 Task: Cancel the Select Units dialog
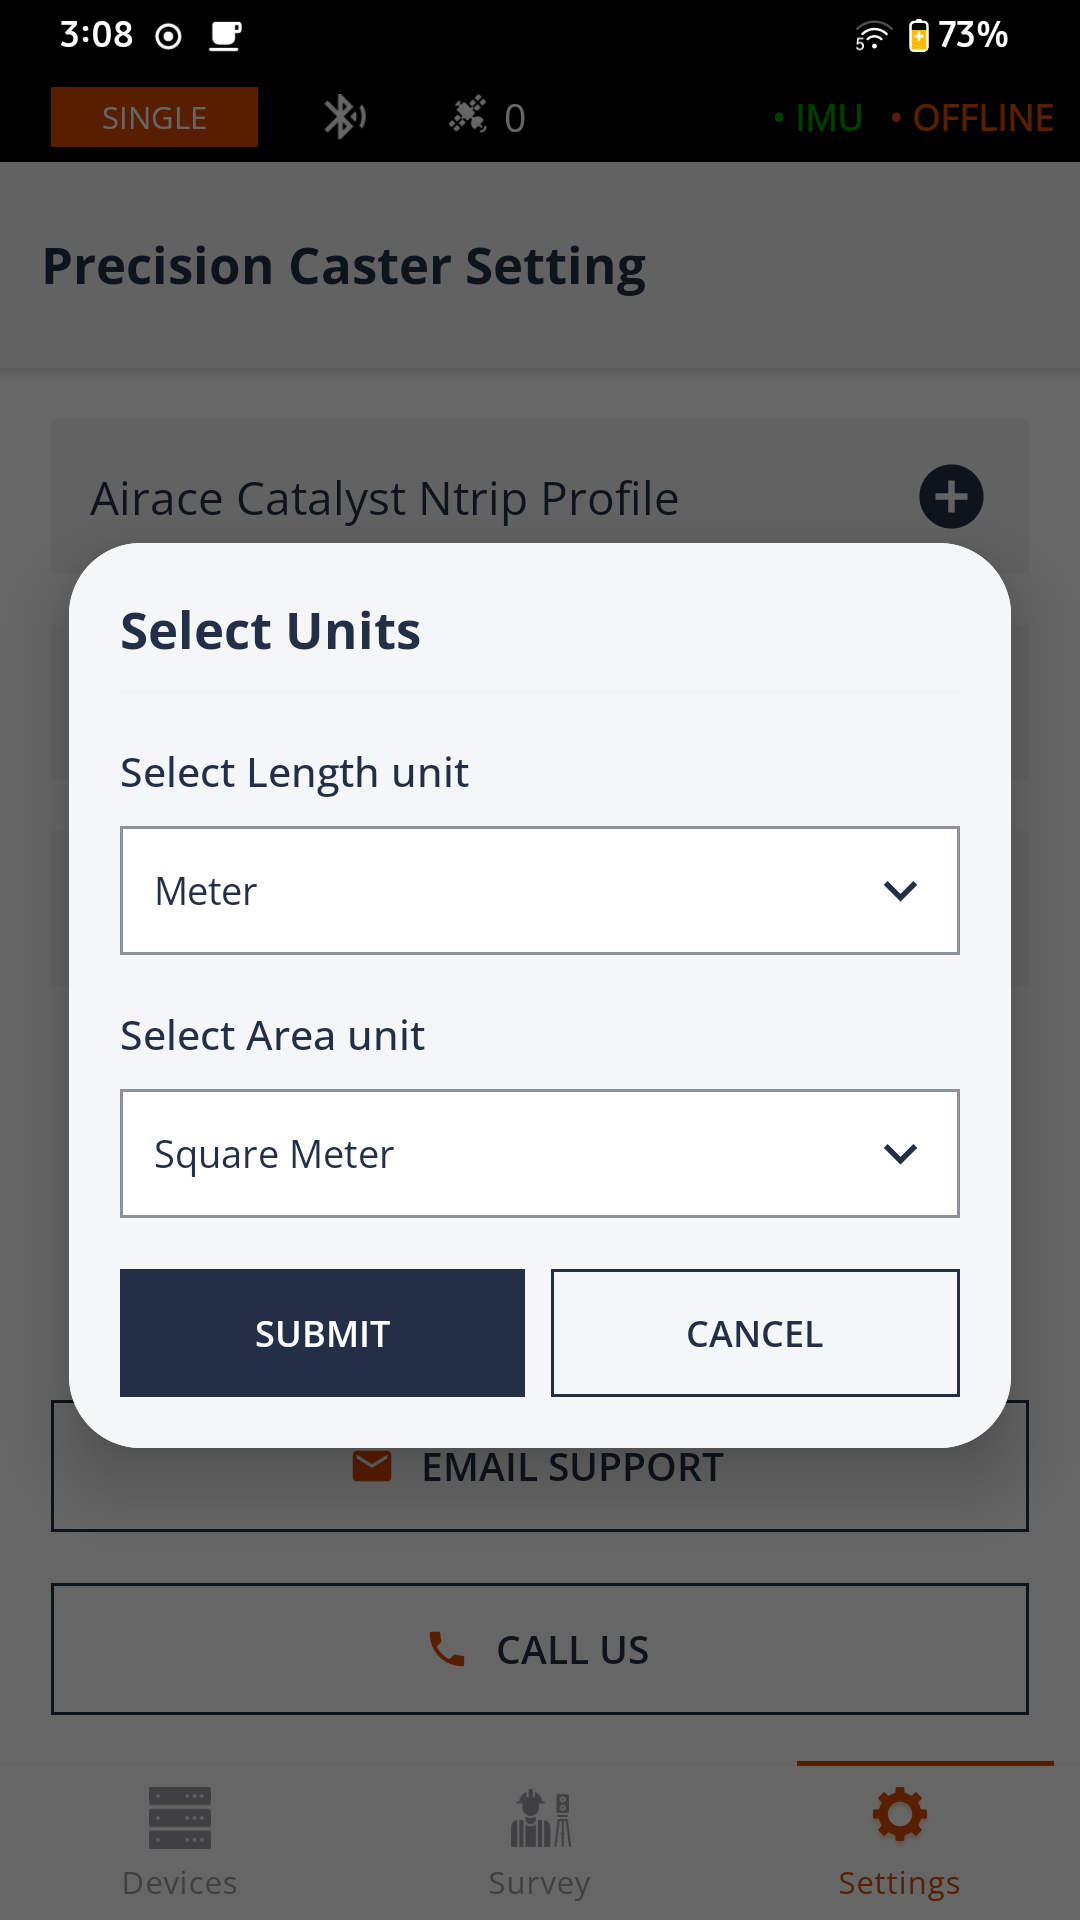point(755,1333)
